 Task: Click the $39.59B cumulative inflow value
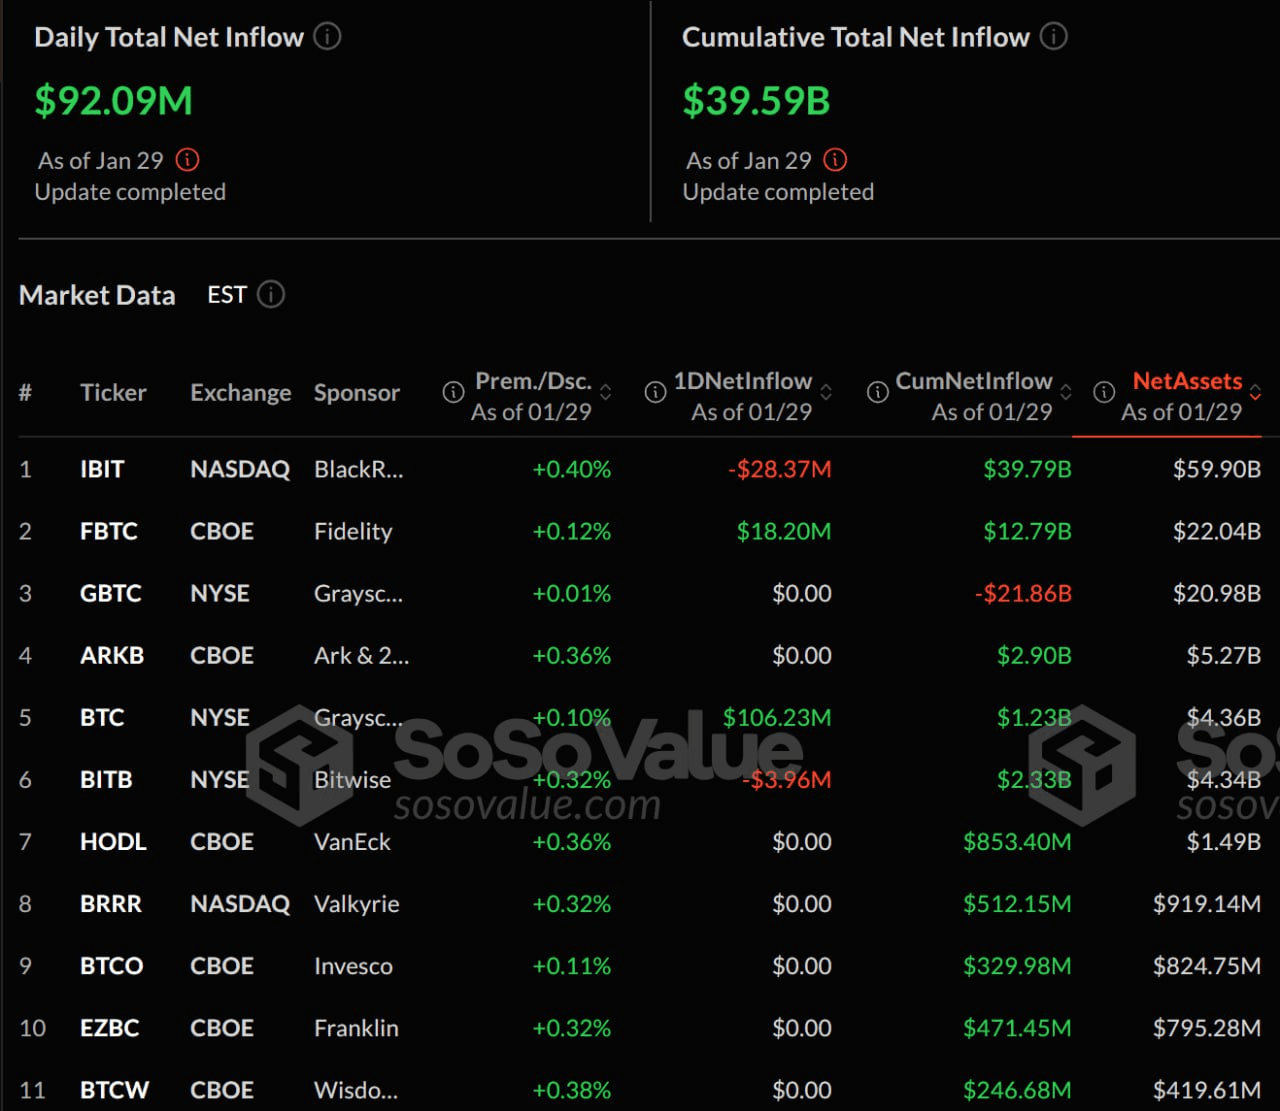point(756,101)
